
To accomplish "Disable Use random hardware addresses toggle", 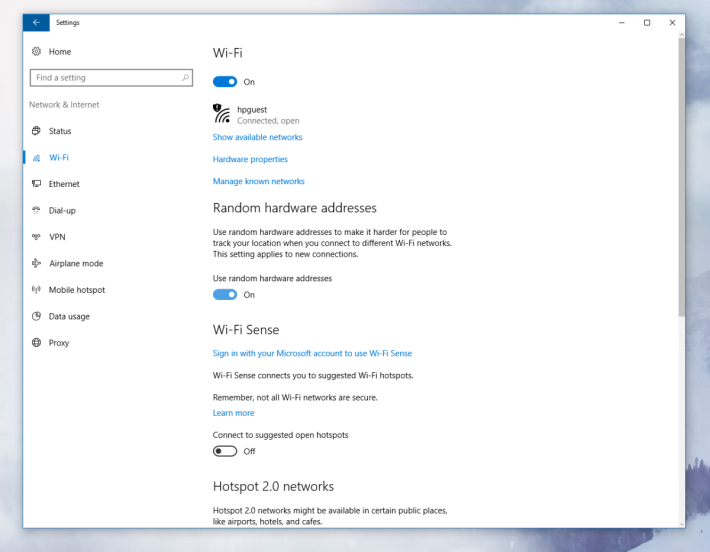I will tap(225, 294).
